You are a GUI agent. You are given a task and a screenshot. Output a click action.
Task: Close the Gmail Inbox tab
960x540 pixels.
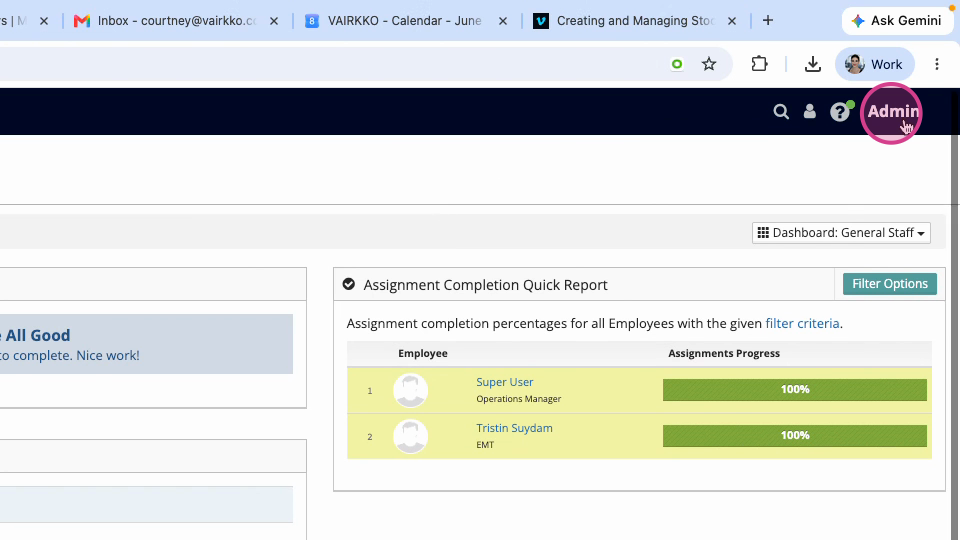click(274, 21)
